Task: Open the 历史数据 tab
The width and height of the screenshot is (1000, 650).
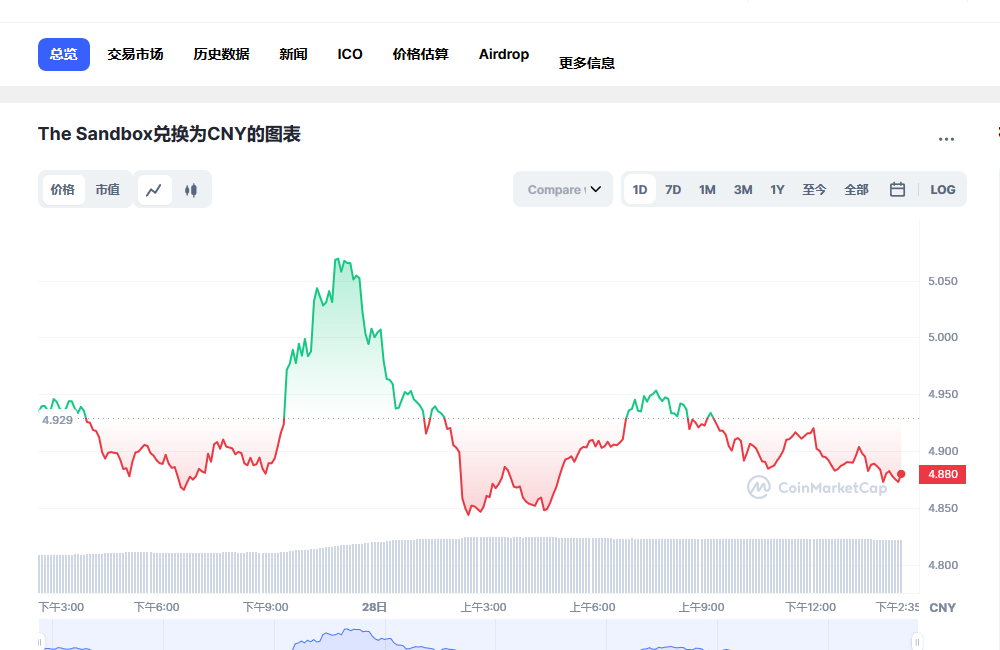Action: [x=221, y=54]
